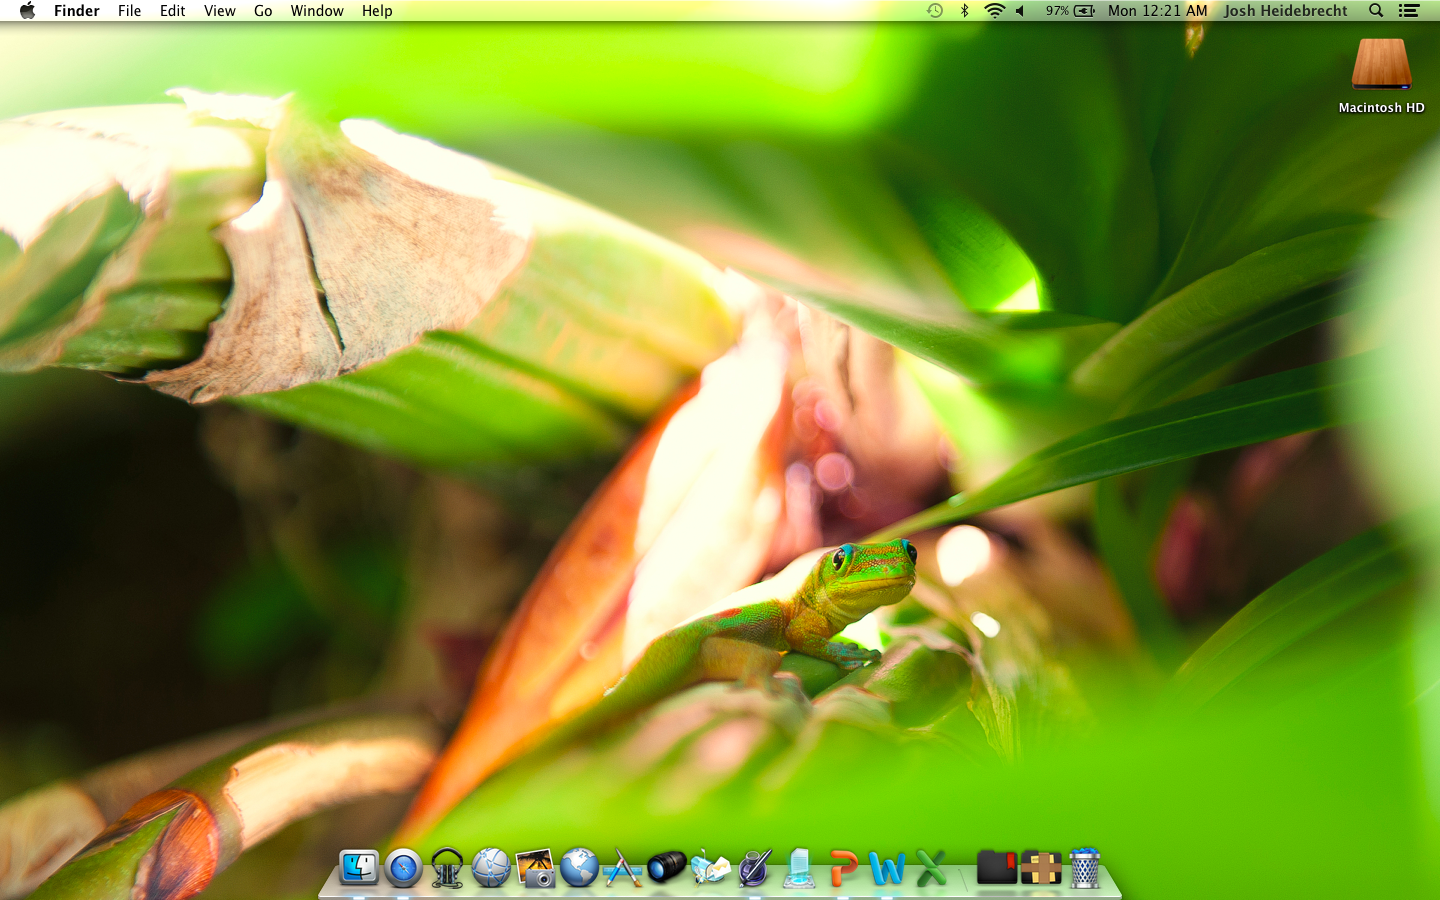
Task: Select the Macintosh HD desktop drive icon
Action: pyautogui.click(x=1381, y=64)
